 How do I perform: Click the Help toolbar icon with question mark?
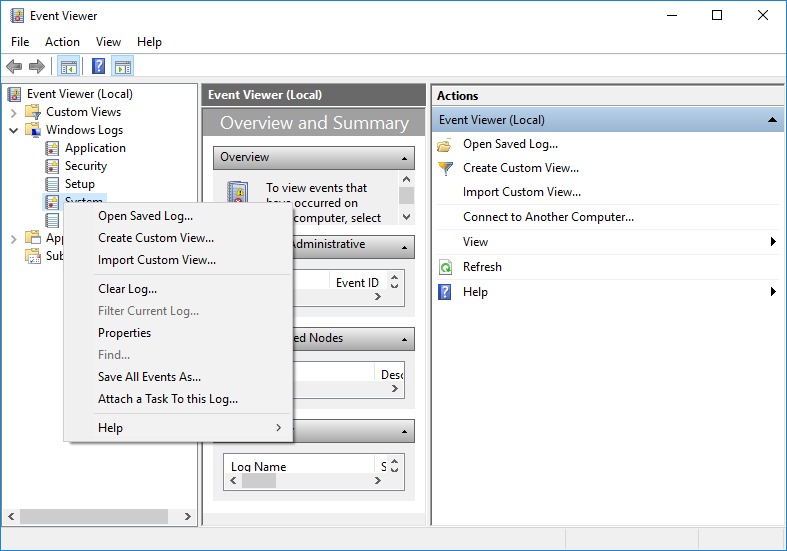pyautogui.click(x=99, y=67)
